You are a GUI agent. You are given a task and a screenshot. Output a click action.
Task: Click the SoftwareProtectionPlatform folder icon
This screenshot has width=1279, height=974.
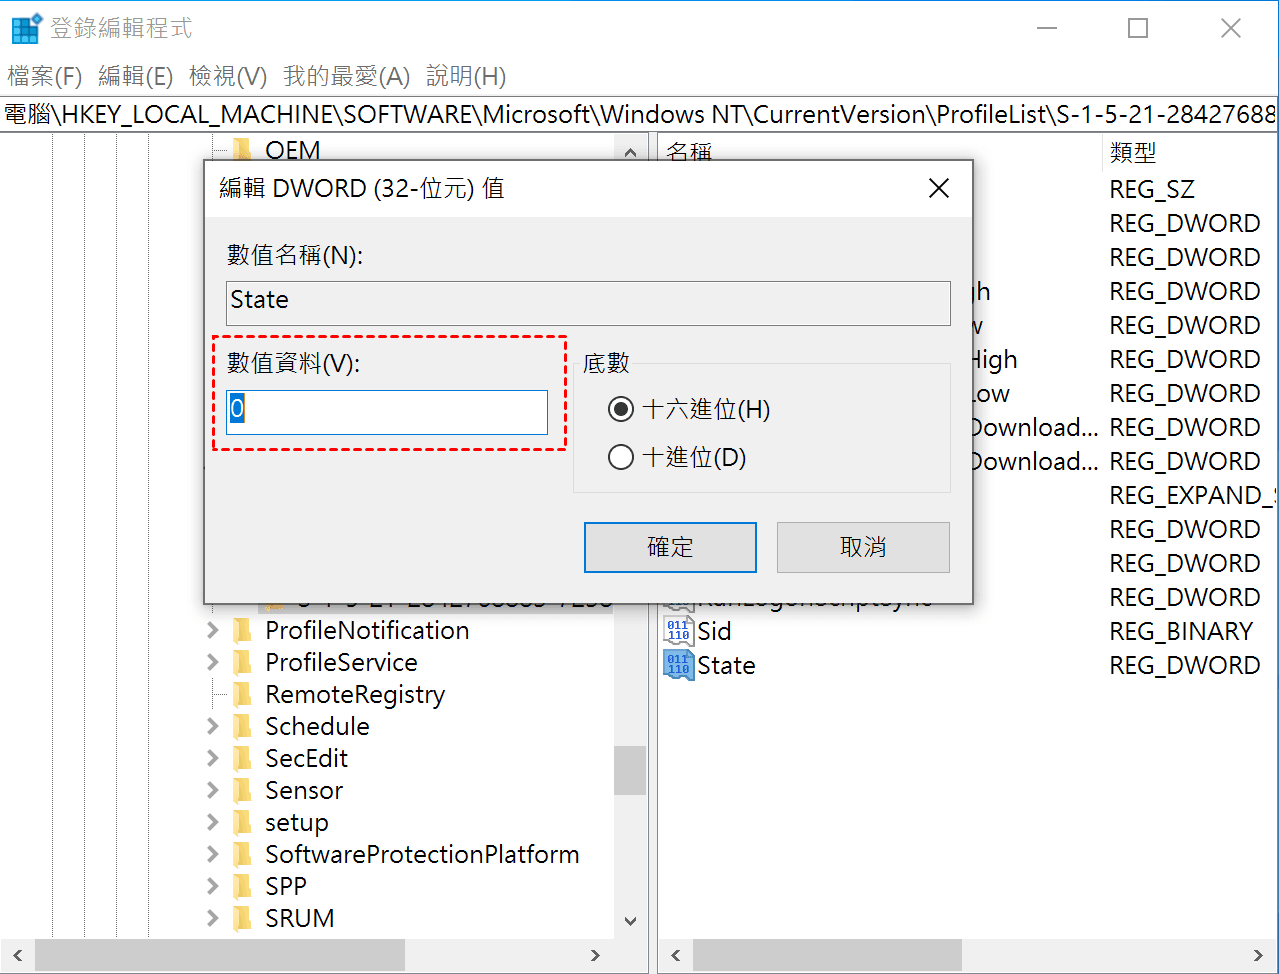242,854
